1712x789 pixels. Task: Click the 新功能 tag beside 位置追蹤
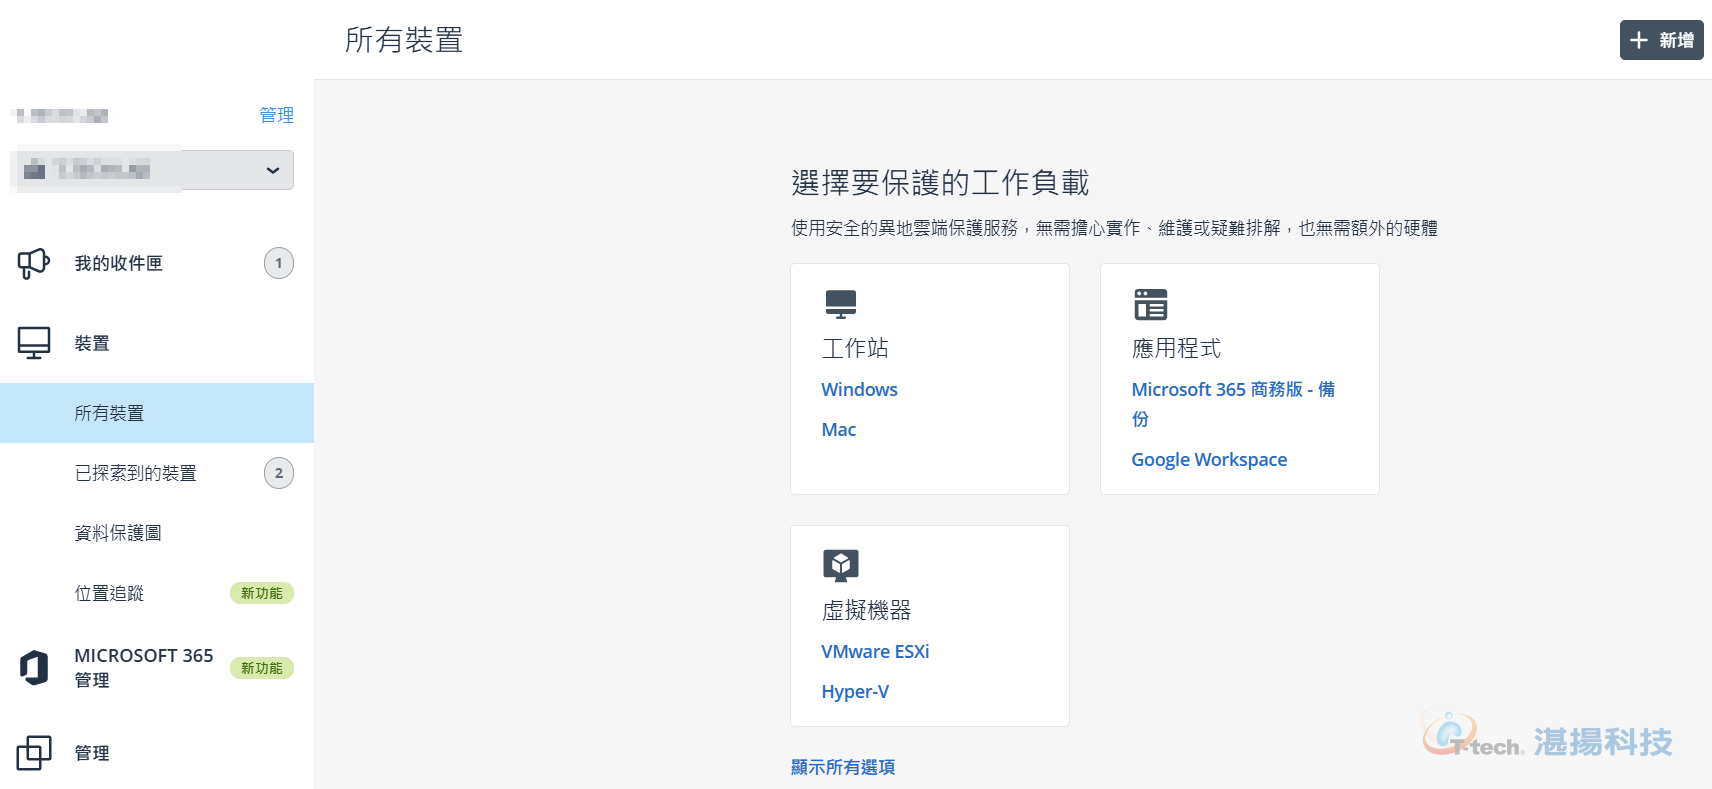(262, 593)
